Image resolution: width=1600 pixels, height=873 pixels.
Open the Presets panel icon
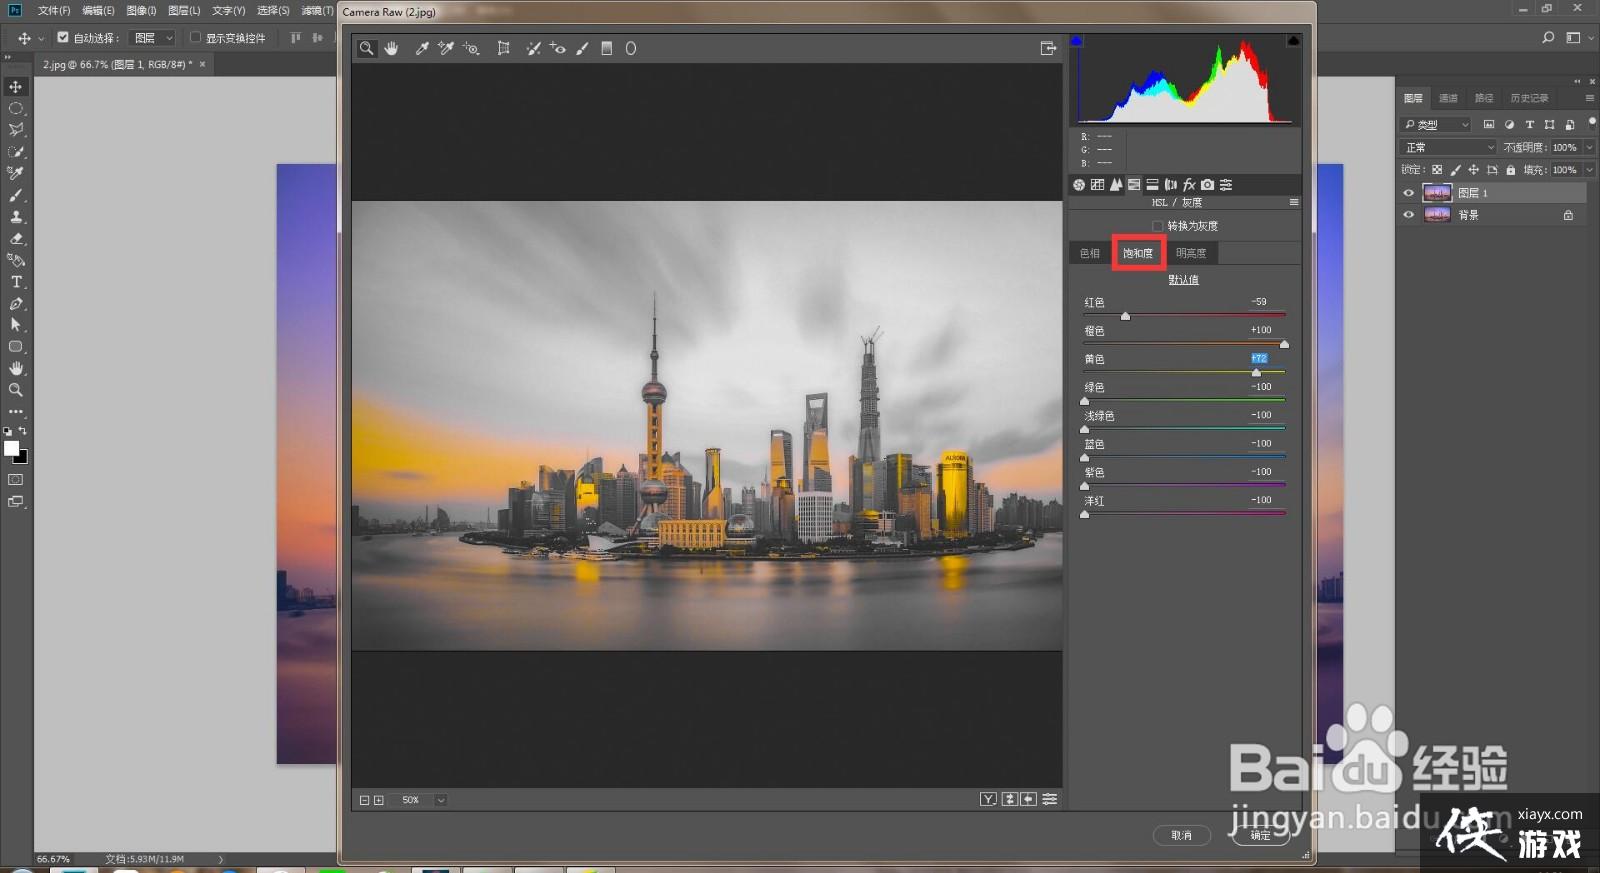(x=1226, y=185)
